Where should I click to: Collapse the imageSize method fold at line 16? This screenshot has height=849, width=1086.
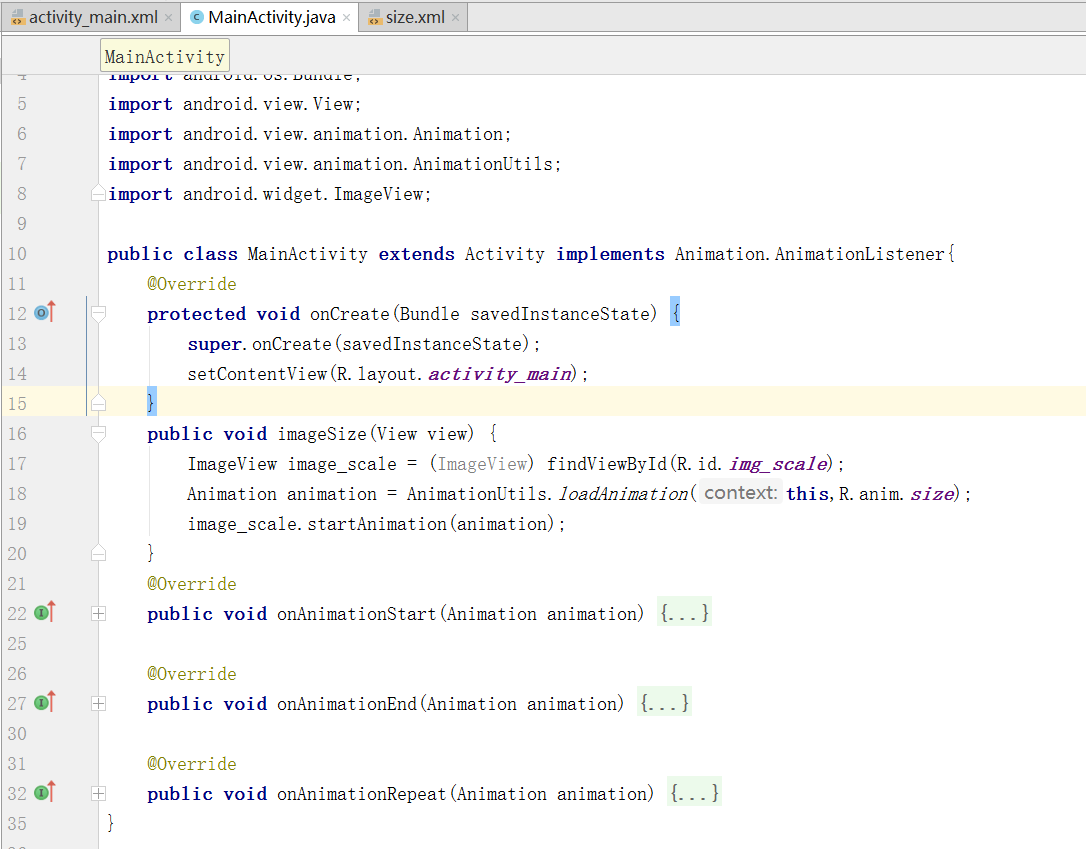coord(98,434)
